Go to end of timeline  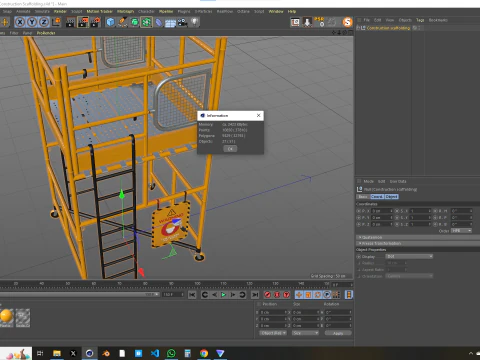click(x=255, y=295)
